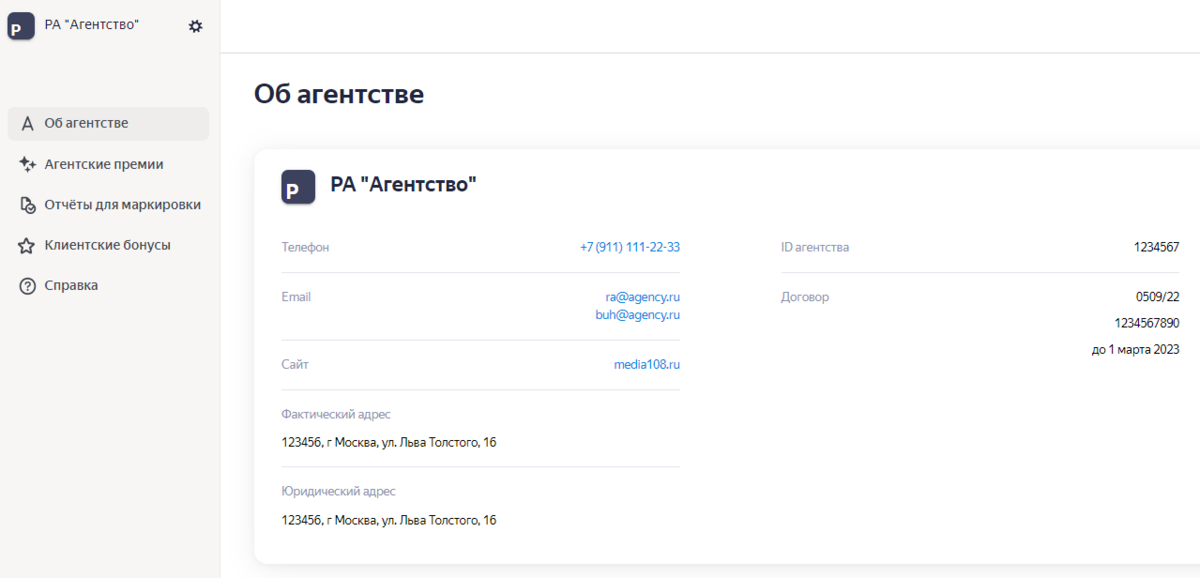Open the Об агентстве menu item
Image resolution: width=1200 pixels, height=578 pixels.
click(x=108, y=124)
